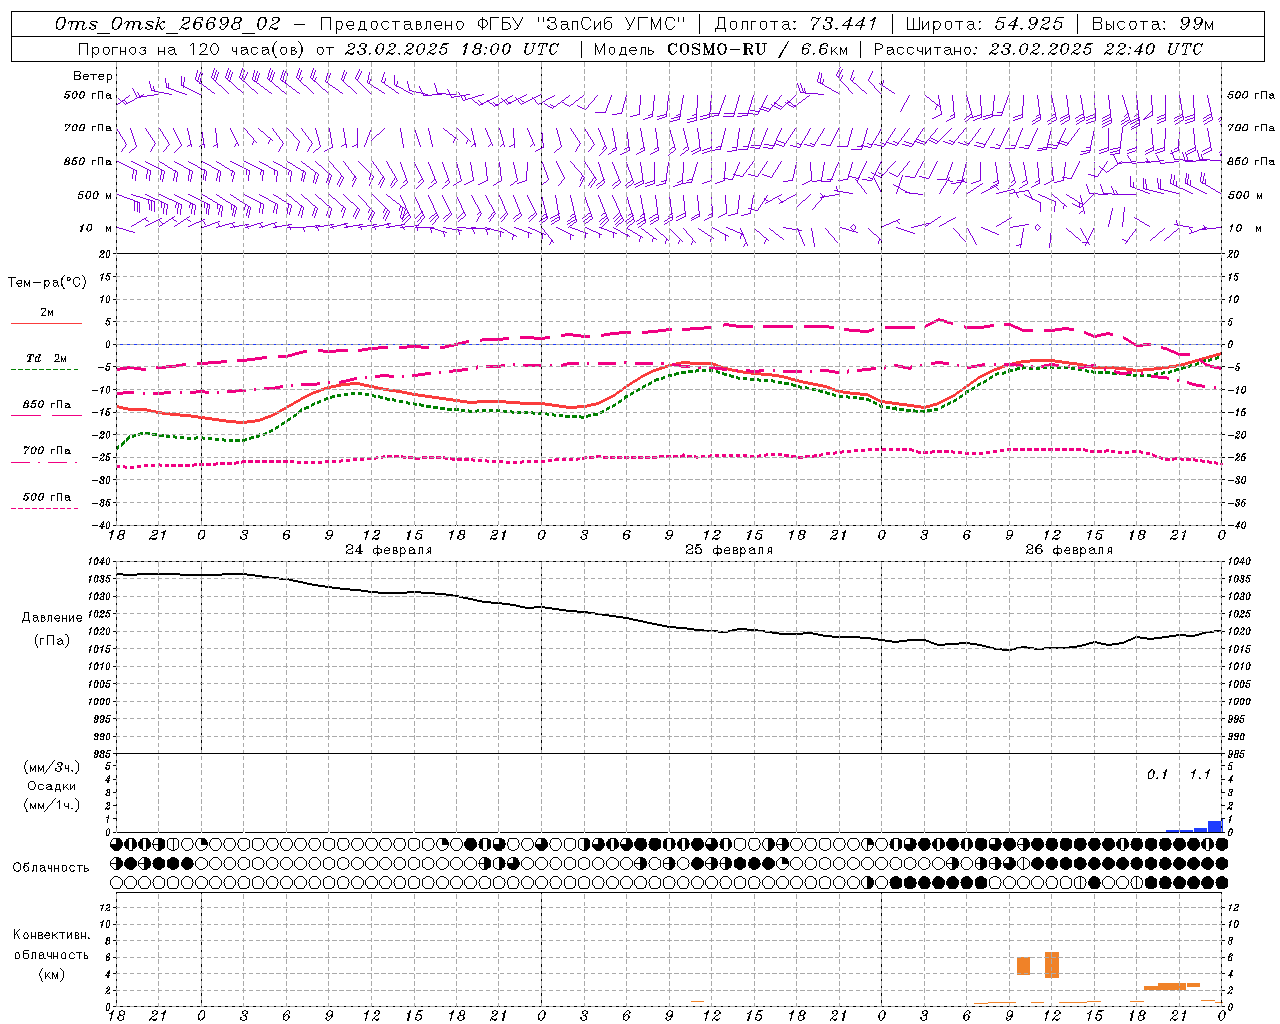Click the Давление panel label
The height and width of the screenshot is (1024, 1280).
click(x=52, y=618)
